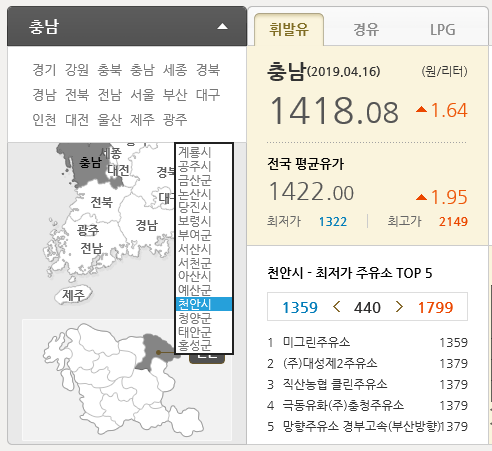Select 계룡시 from the city dropdown

click(x=204, y=152)
